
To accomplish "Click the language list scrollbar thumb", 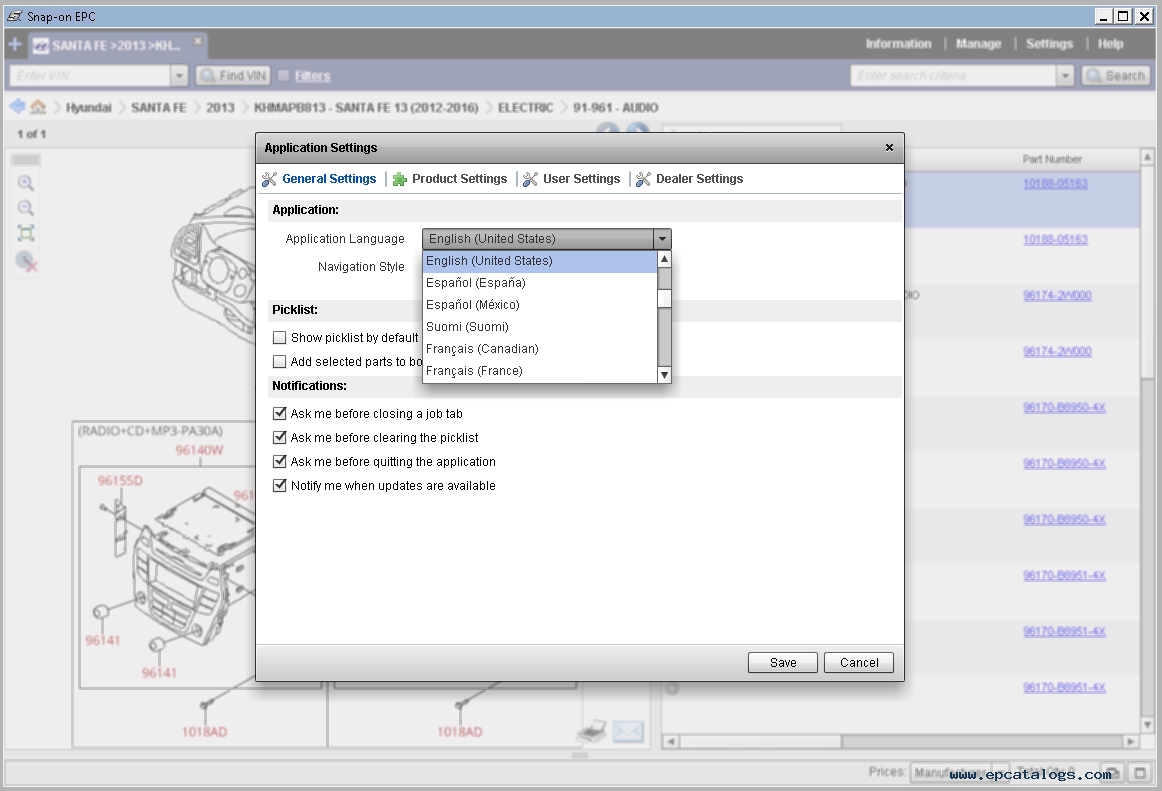I will click(665, 298).
